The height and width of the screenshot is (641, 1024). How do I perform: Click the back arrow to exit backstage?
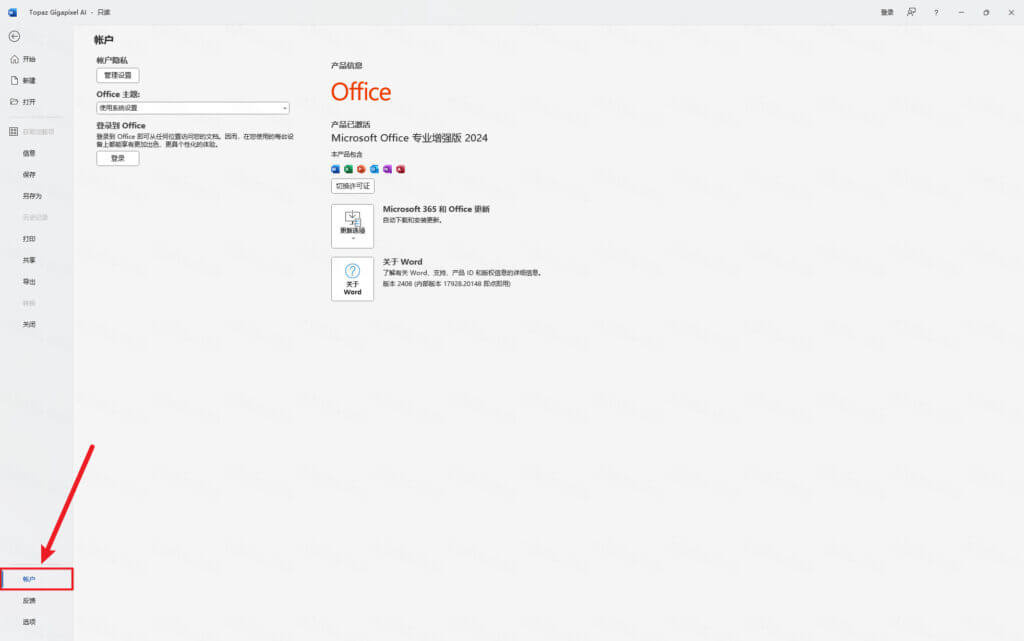14,36
